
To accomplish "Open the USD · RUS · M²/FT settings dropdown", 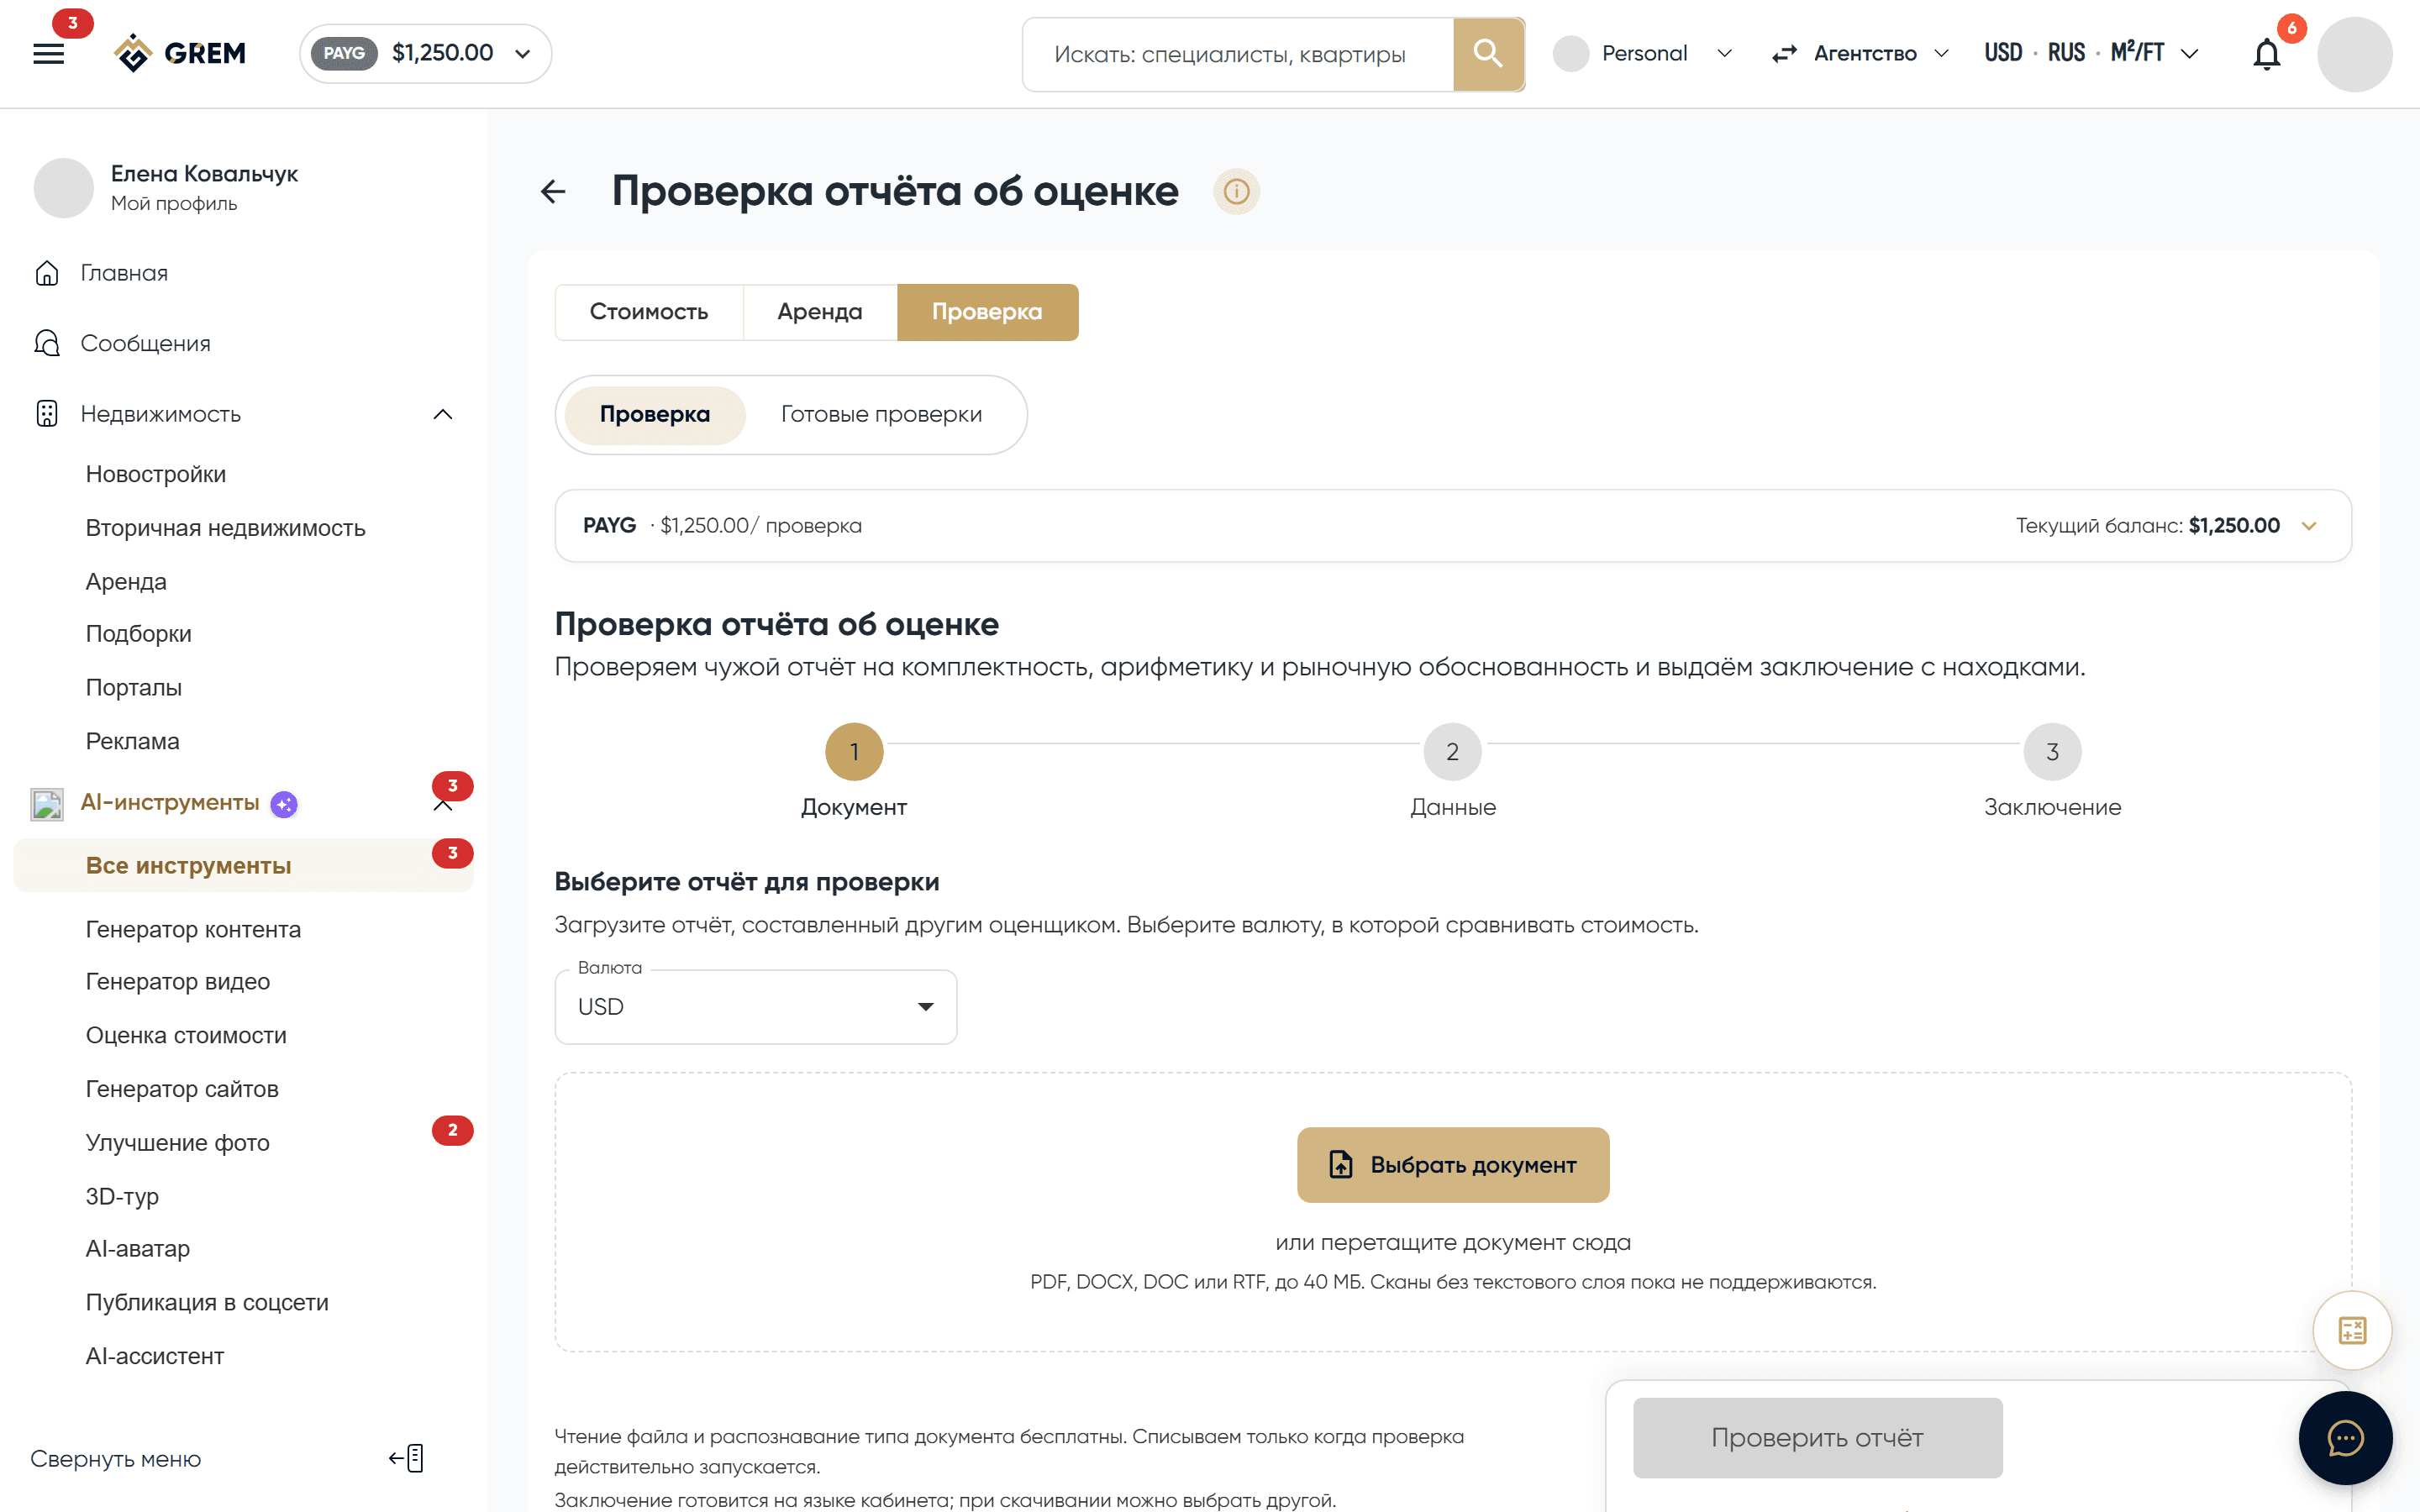I will (2091, 54).
